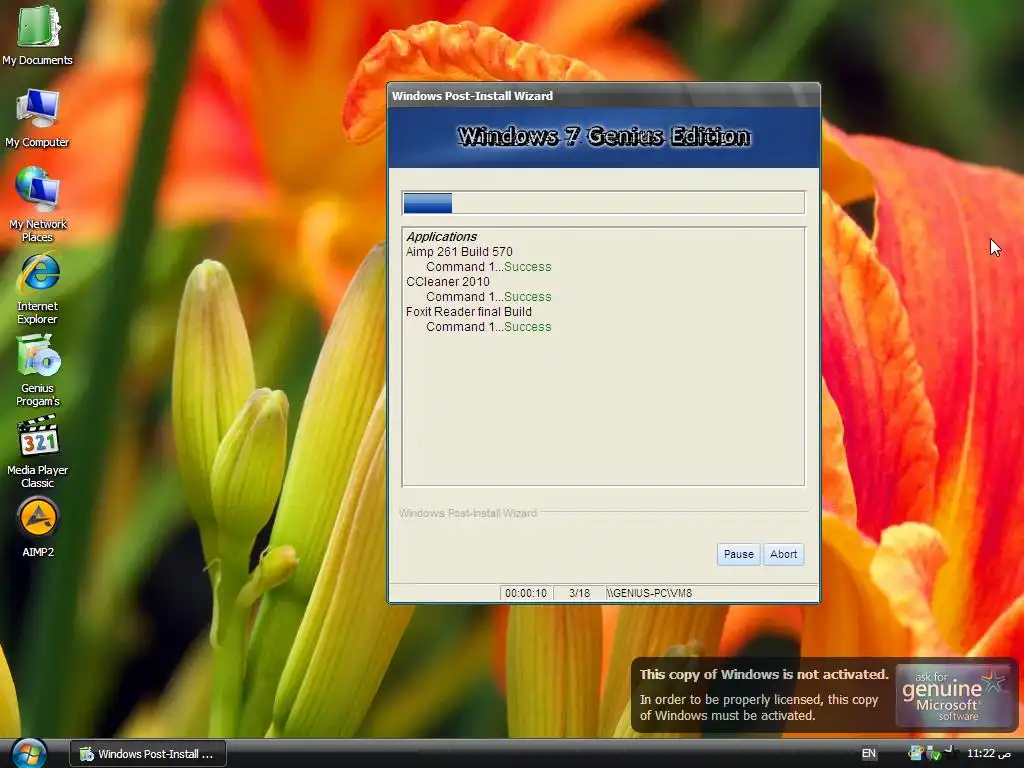
Task: Click Command 1 Success under CCleaner
Action: (488, 296)
